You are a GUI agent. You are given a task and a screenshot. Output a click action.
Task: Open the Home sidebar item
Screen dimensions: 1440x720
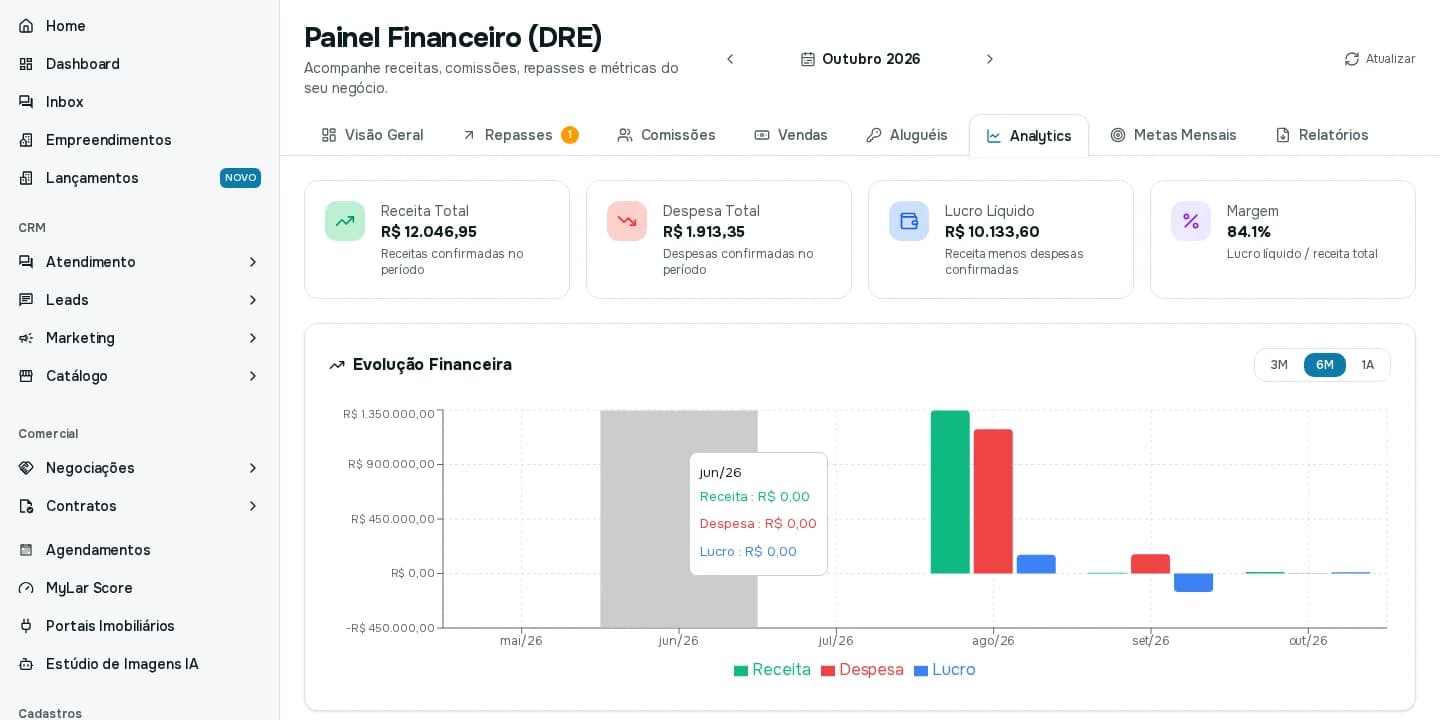click(x=139, y=26)
